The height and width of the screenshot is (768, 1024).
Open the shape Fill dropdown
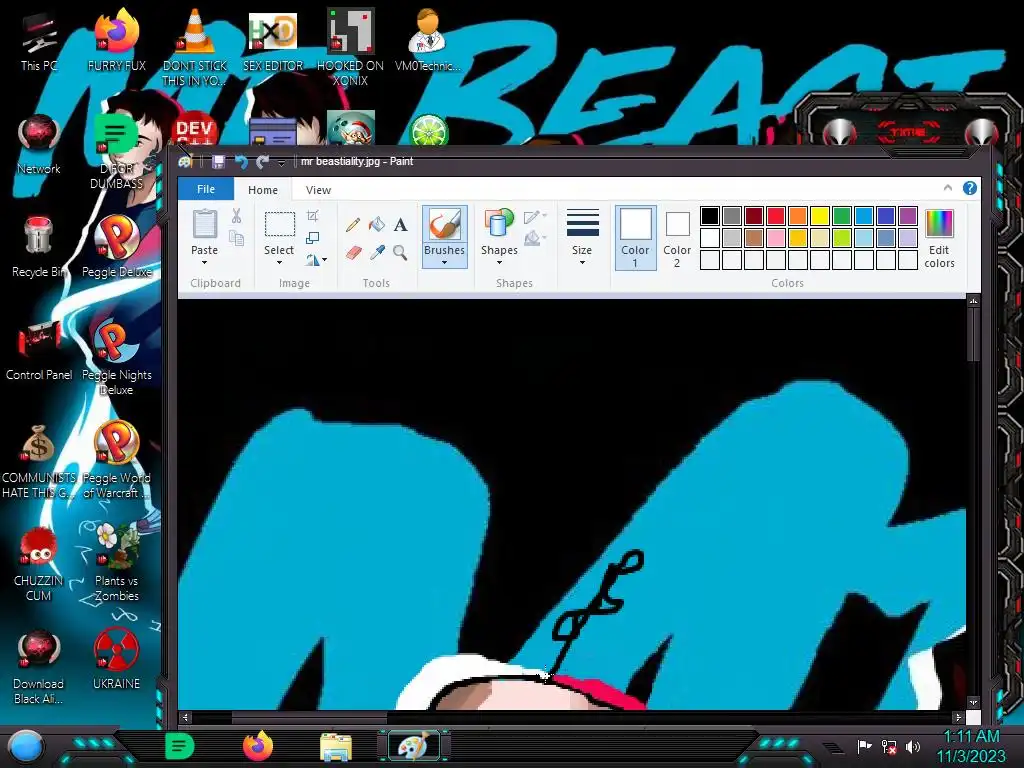click(535, 238)
